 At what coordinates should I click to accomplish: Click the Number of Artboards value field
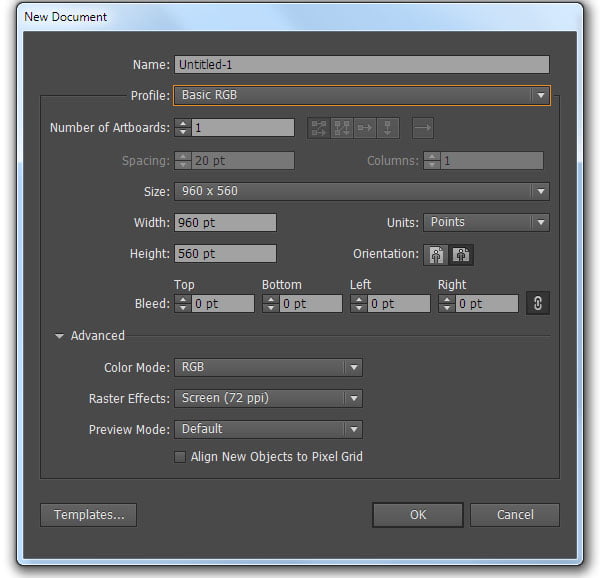click(243, 128)
